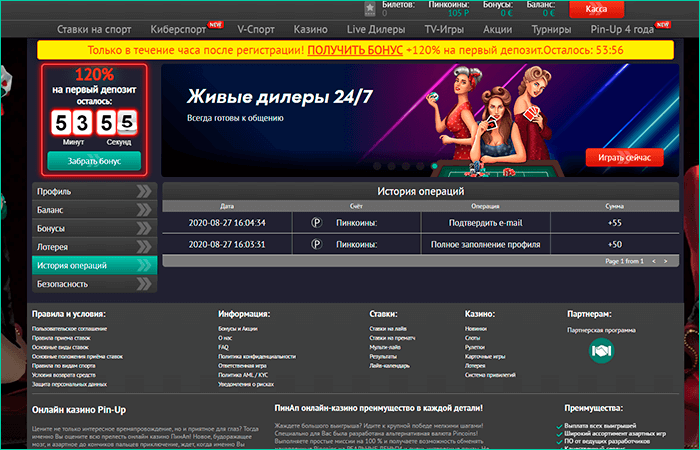Select the active fifth banner slider dot
700x450 pixels.
pyautogui.click(x=434, y=166)
